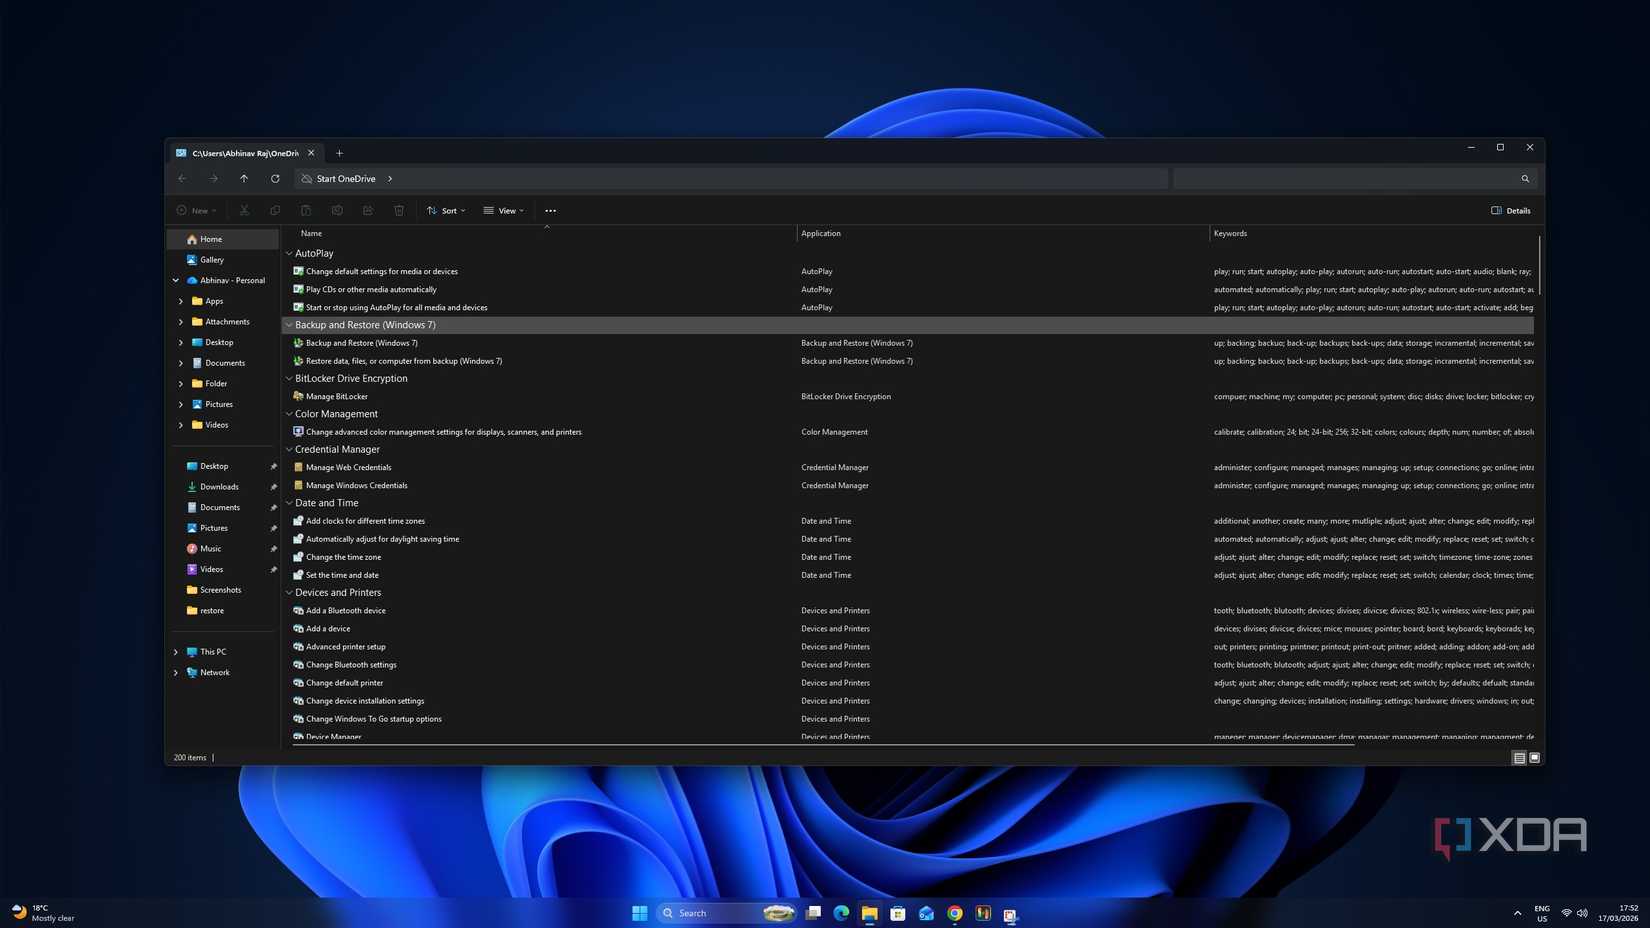Open the See more ellipsis menu

tap(550, 211)
